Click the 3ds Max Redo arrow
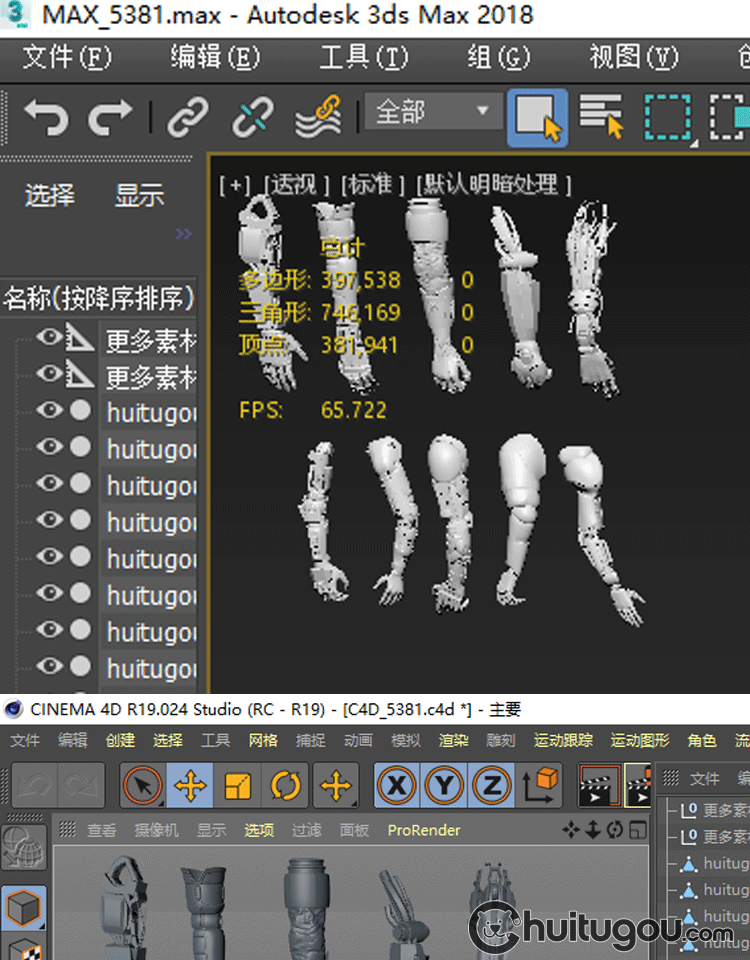The height and width of the screenshot is (960, 750). pyautogui.click(x=110, y=116)
